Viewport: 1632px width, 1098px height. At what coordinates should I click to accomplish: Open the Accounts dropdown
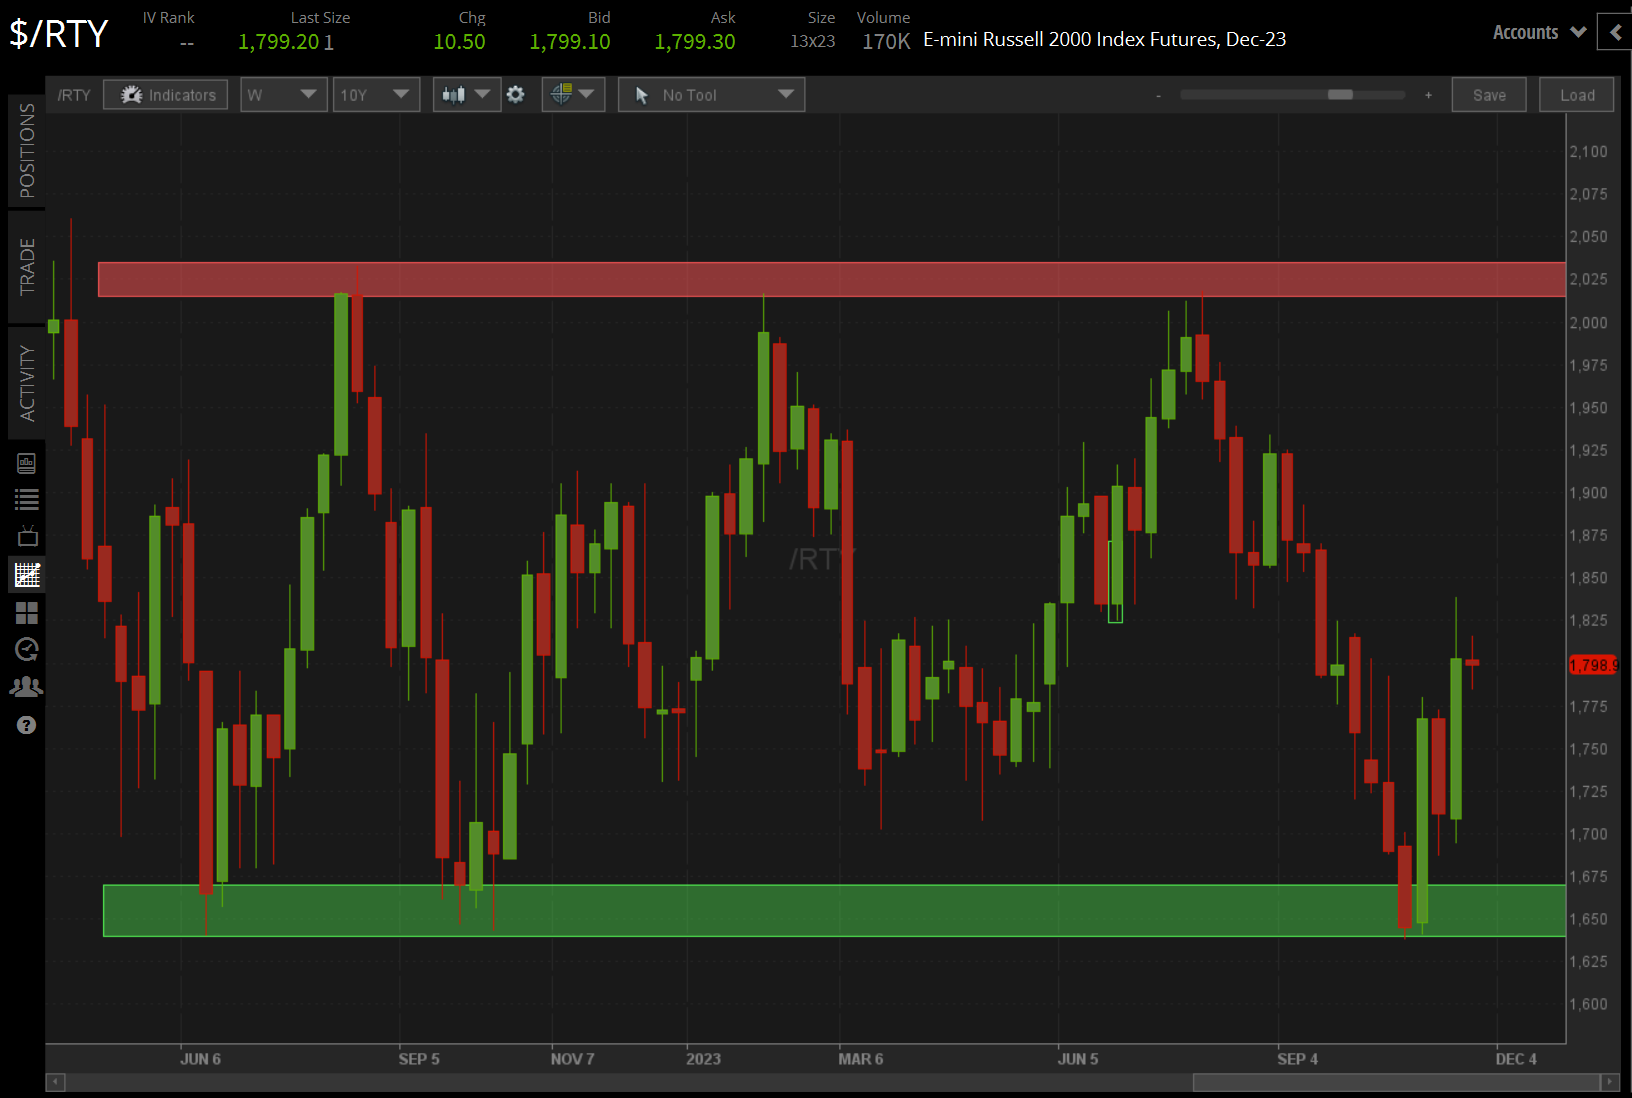point(1537,32)
